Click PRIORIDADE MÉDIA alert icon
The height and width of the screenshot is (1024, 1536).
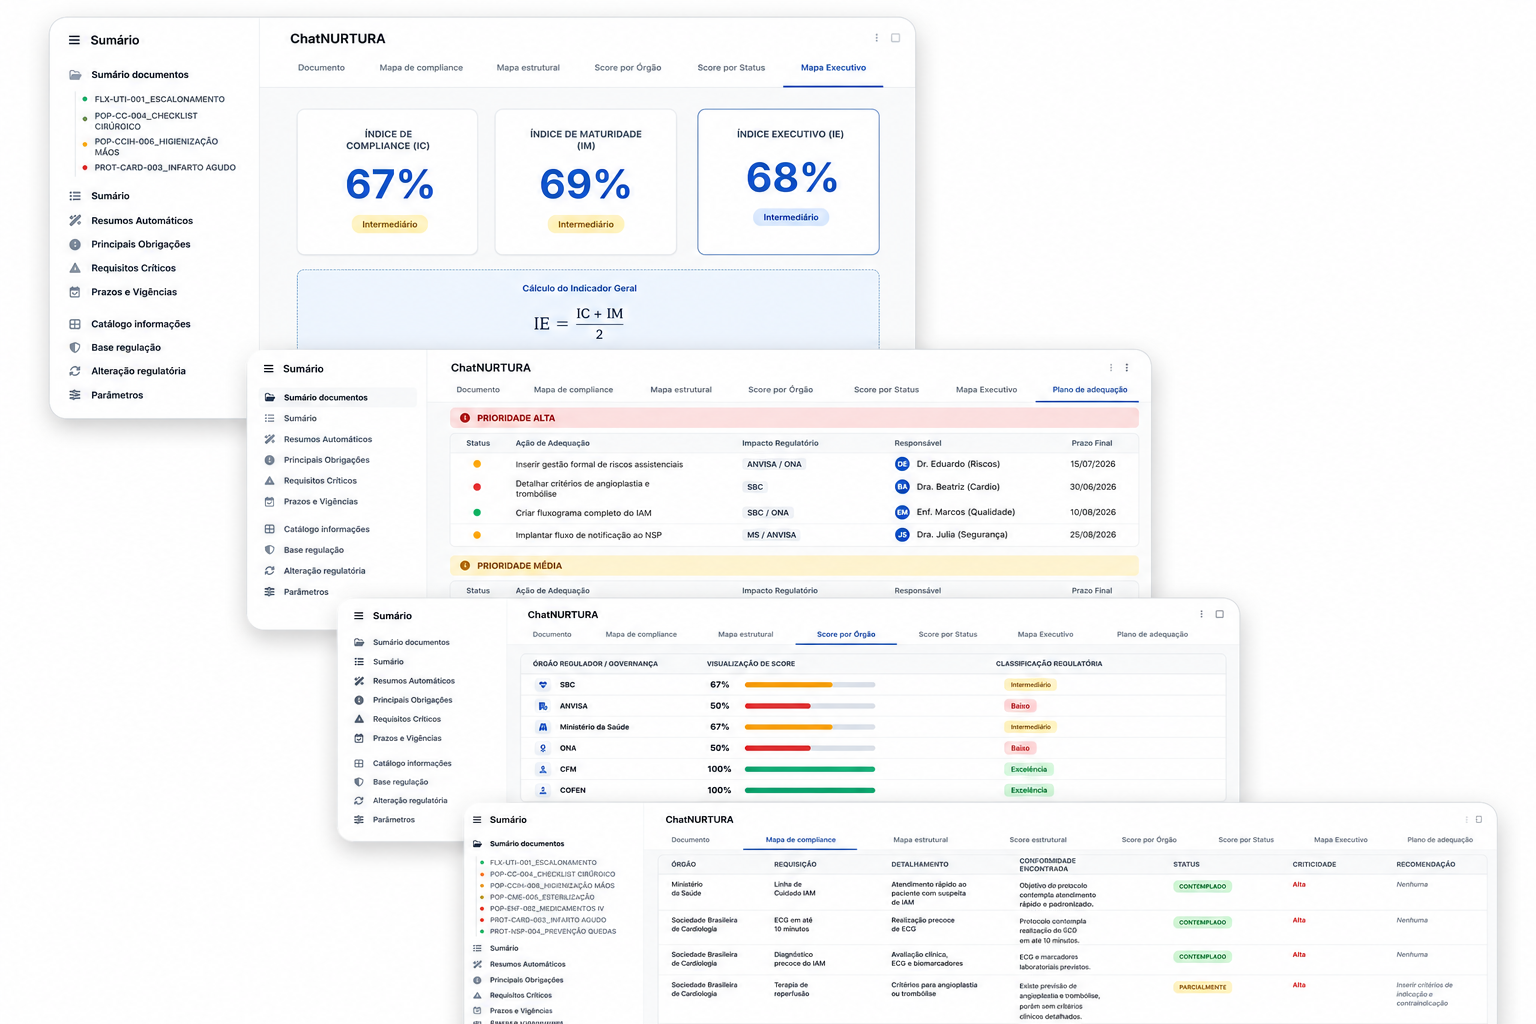tap(465, 566)
